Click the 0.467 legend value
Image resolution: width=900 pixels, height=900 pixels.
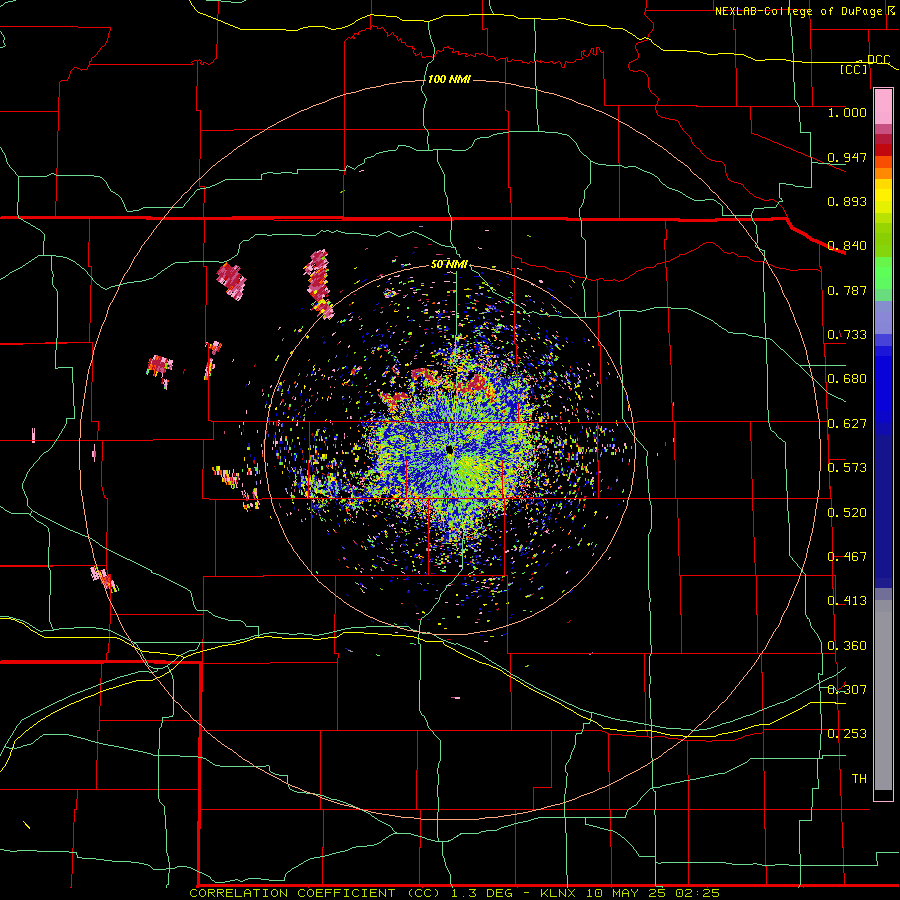pos(847,557)
